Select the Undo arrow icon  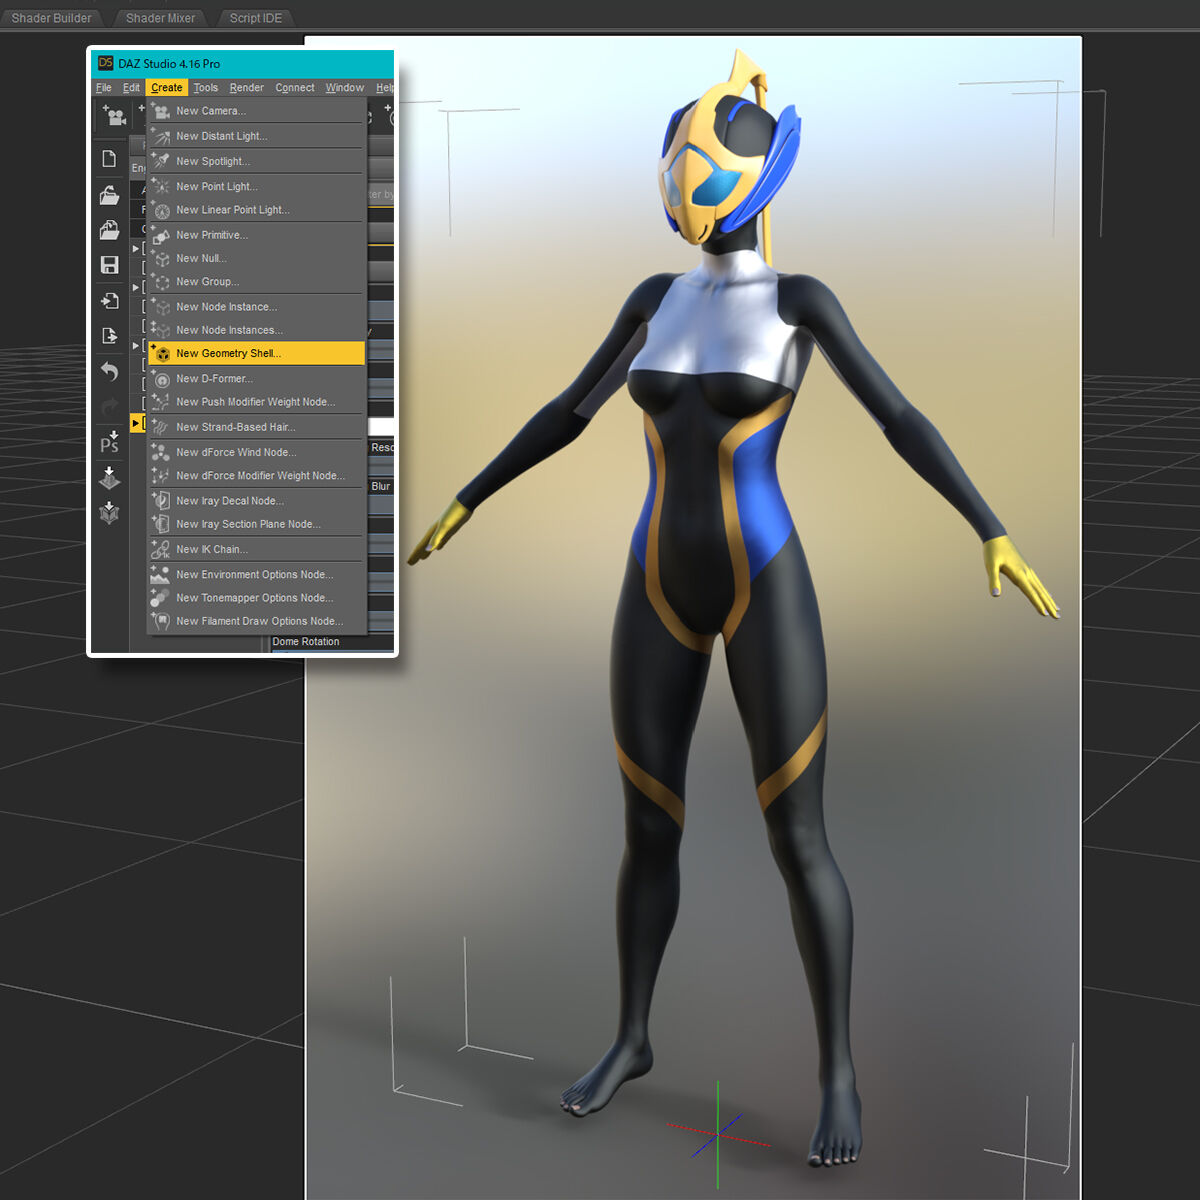(110, 371)
